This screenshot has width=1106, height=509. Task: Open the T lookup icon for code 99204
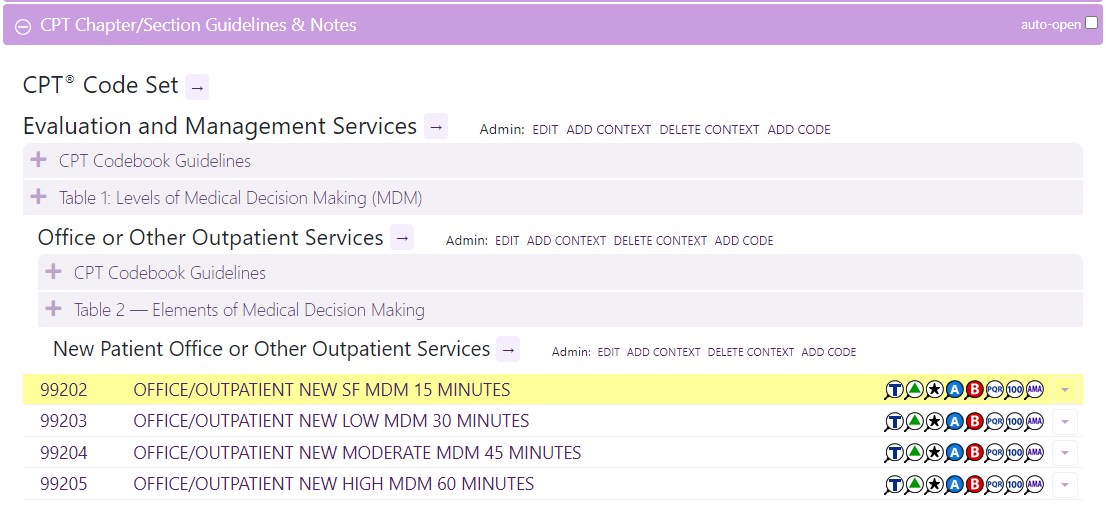(894, 452)
